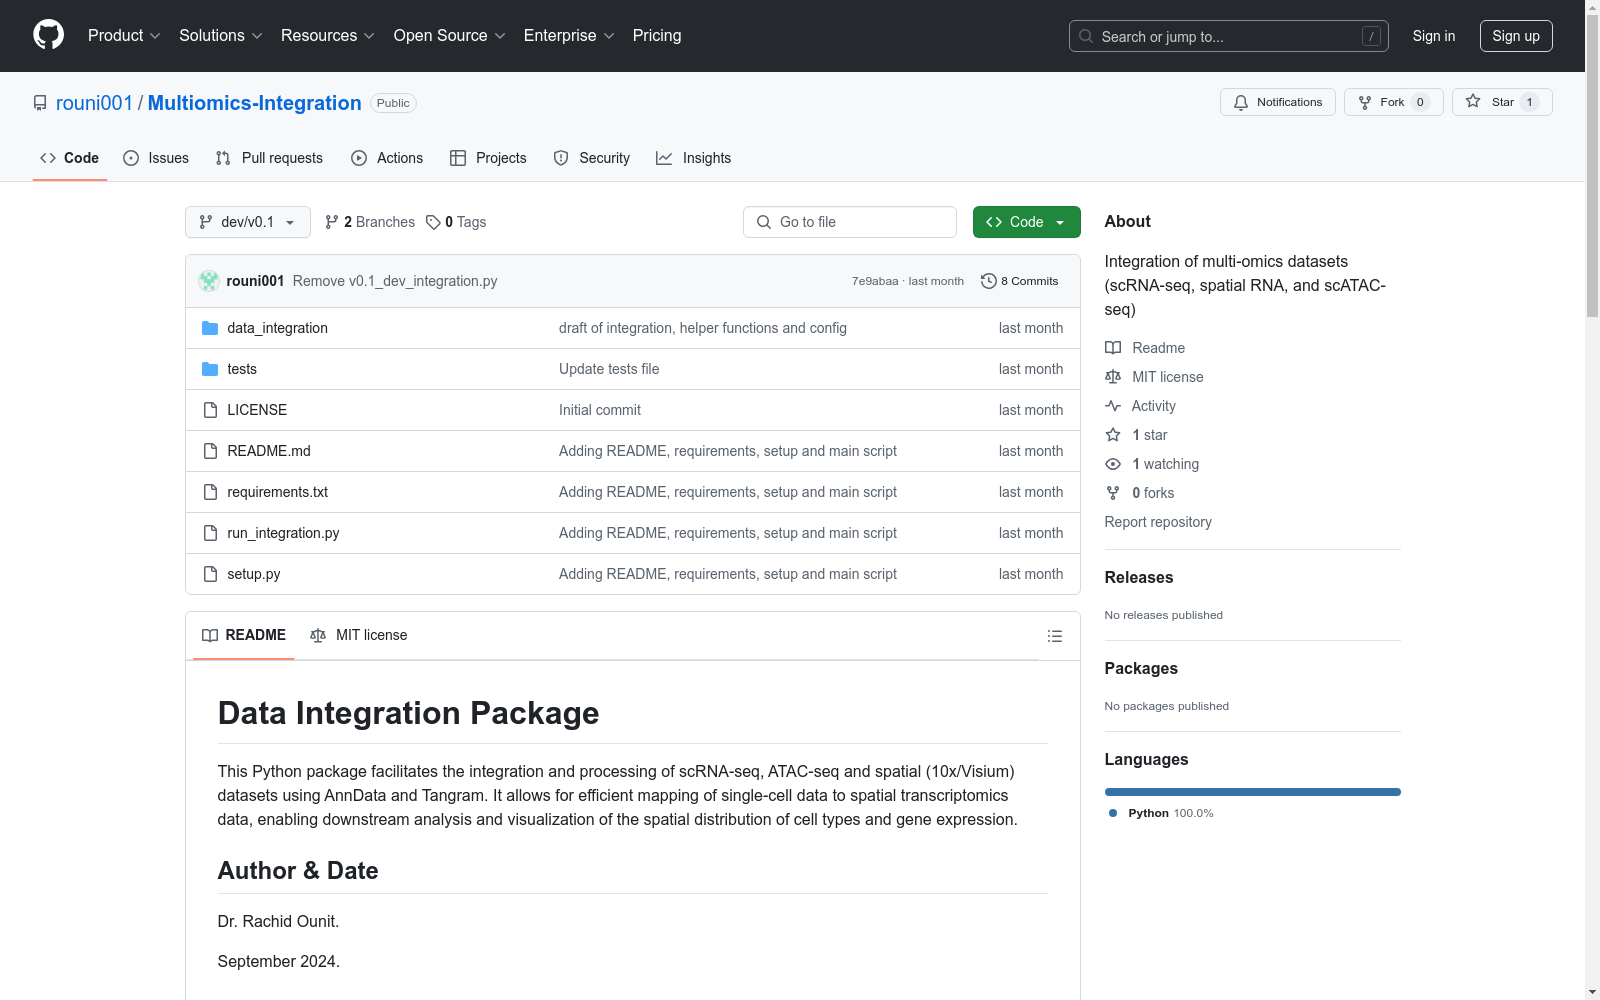This screenshot has height=1000, width=1600.
Task: Open commit message 'Remove v0.1_dev_integration.py'
Action: [x=395, y=281]
